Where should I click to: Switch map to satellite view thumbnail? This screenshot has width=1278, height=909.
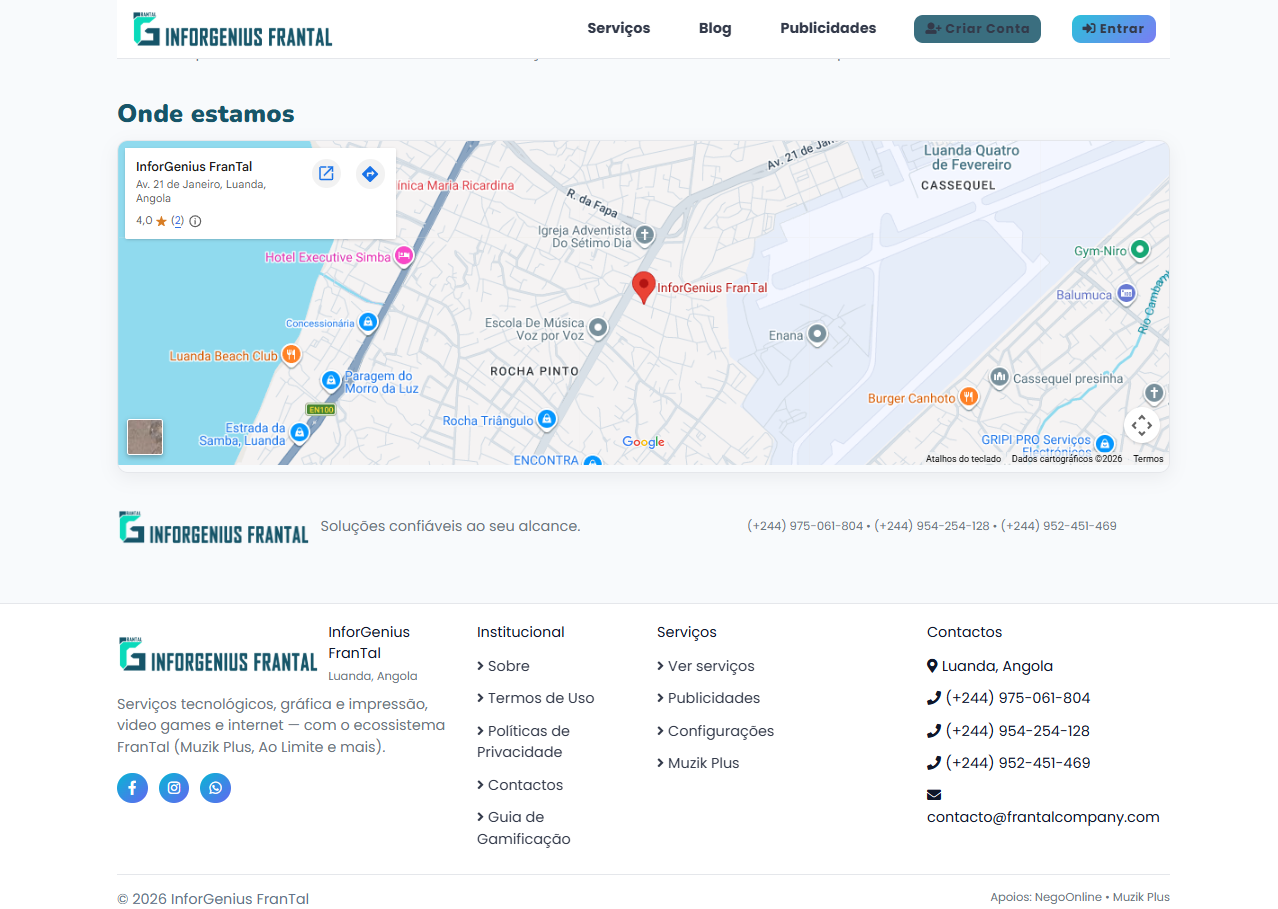click(x=145, y=437)
